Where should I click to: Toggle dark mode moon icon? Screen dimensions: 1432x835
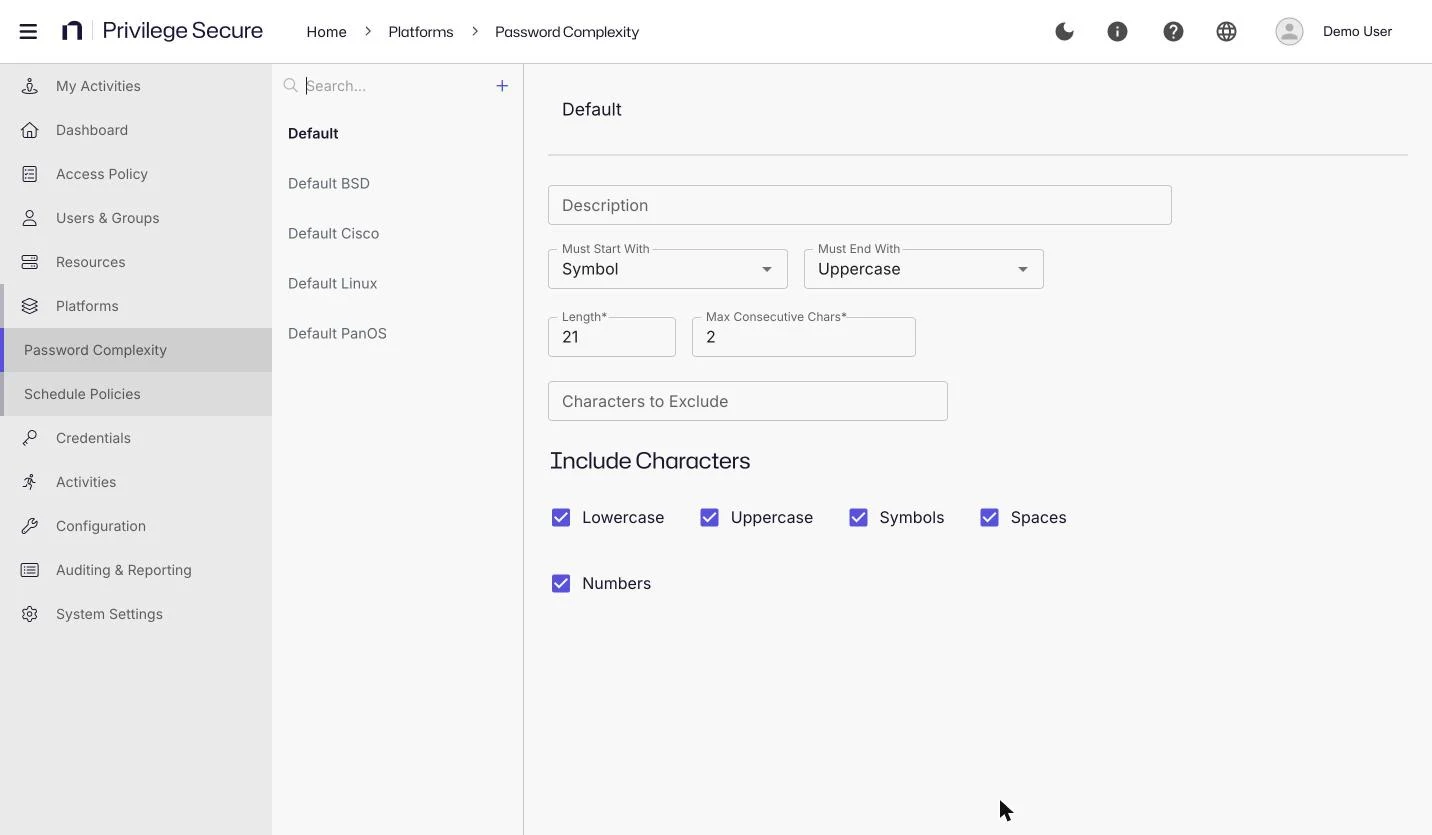(1064, 31)
